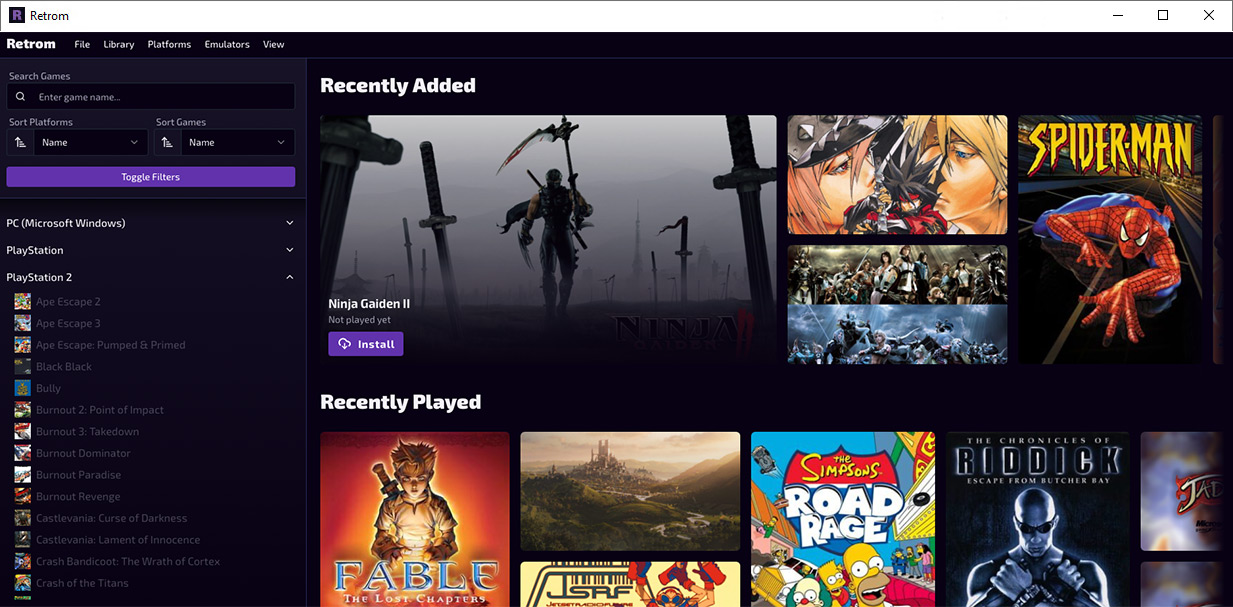Open the File menu
Screen dimensions: 1233x607
pyautogui.click(x=82, y=44)
